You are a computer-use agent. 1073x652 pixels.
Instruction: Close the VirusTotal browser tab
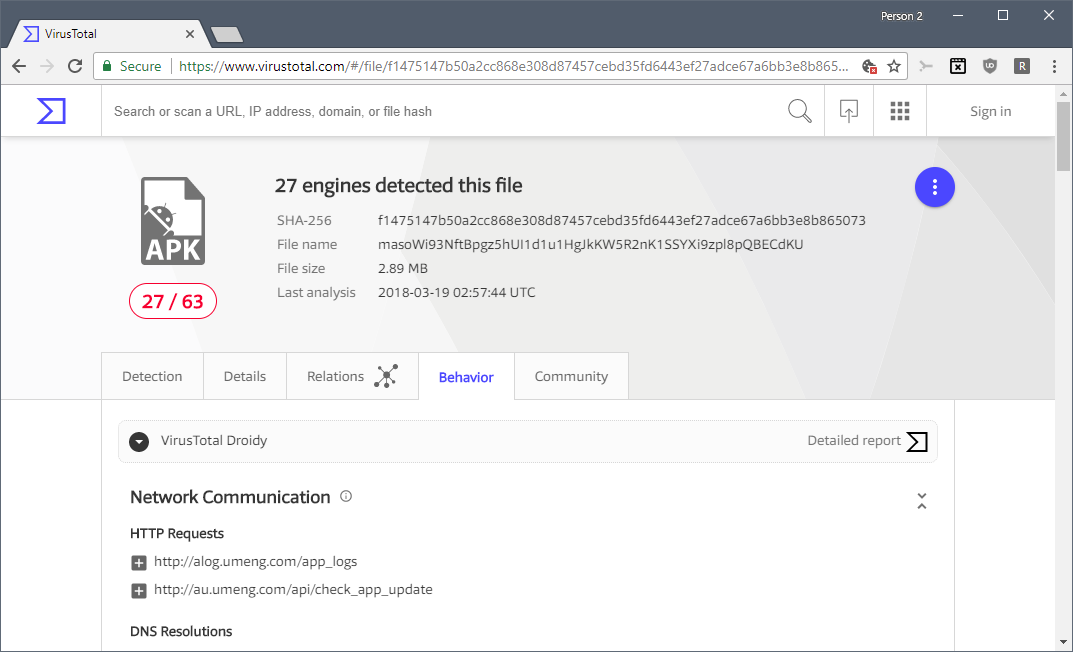(190, 34)
